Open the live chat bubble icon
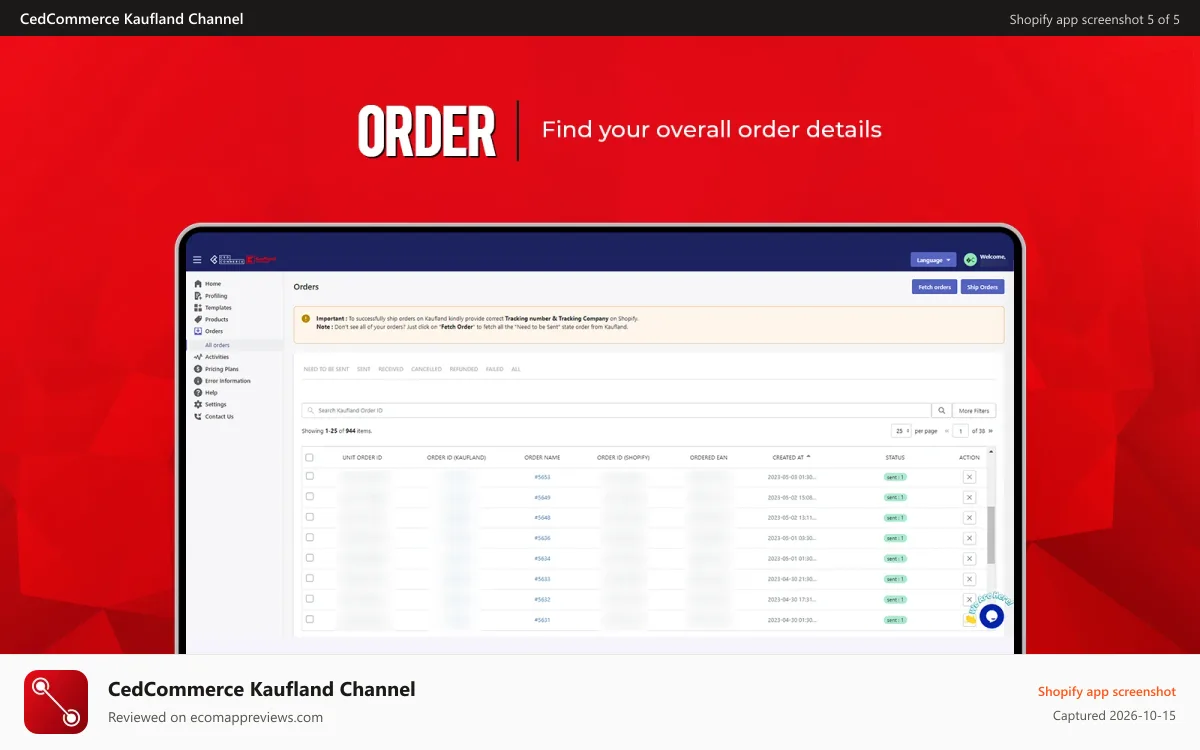1200x750 pixels. coord(991,616)
